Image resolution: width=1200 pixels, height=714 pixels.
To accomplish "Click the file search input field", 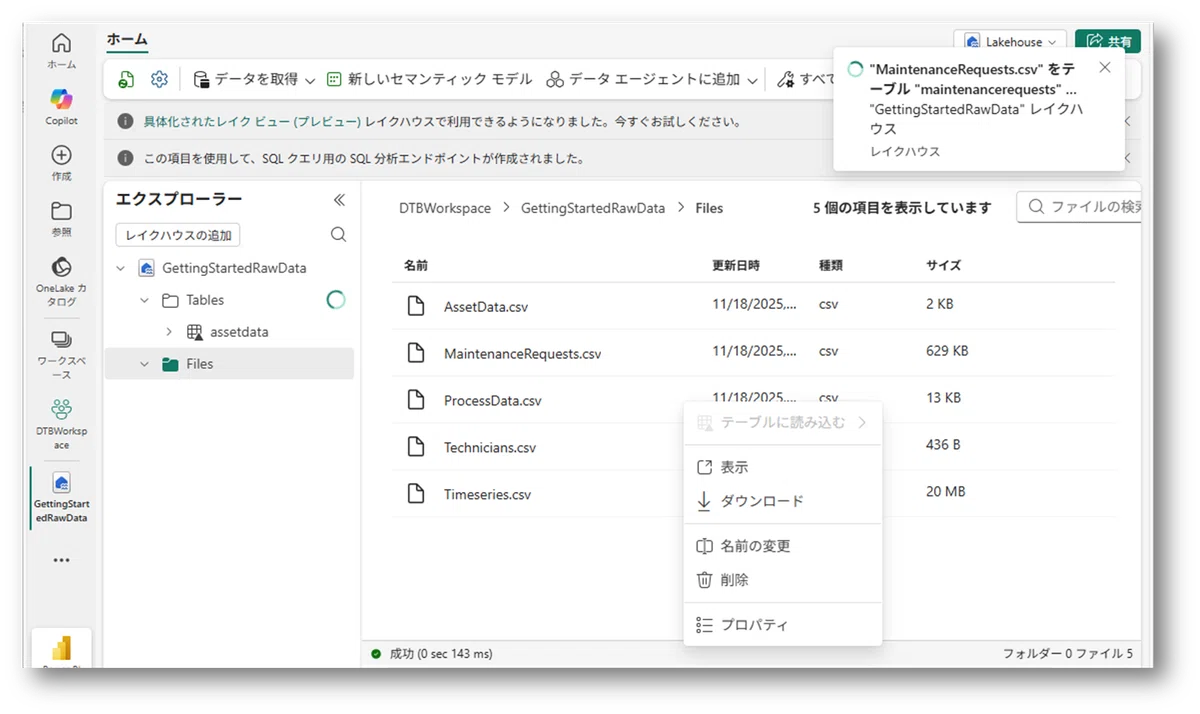I will (x=1080, y=207).
